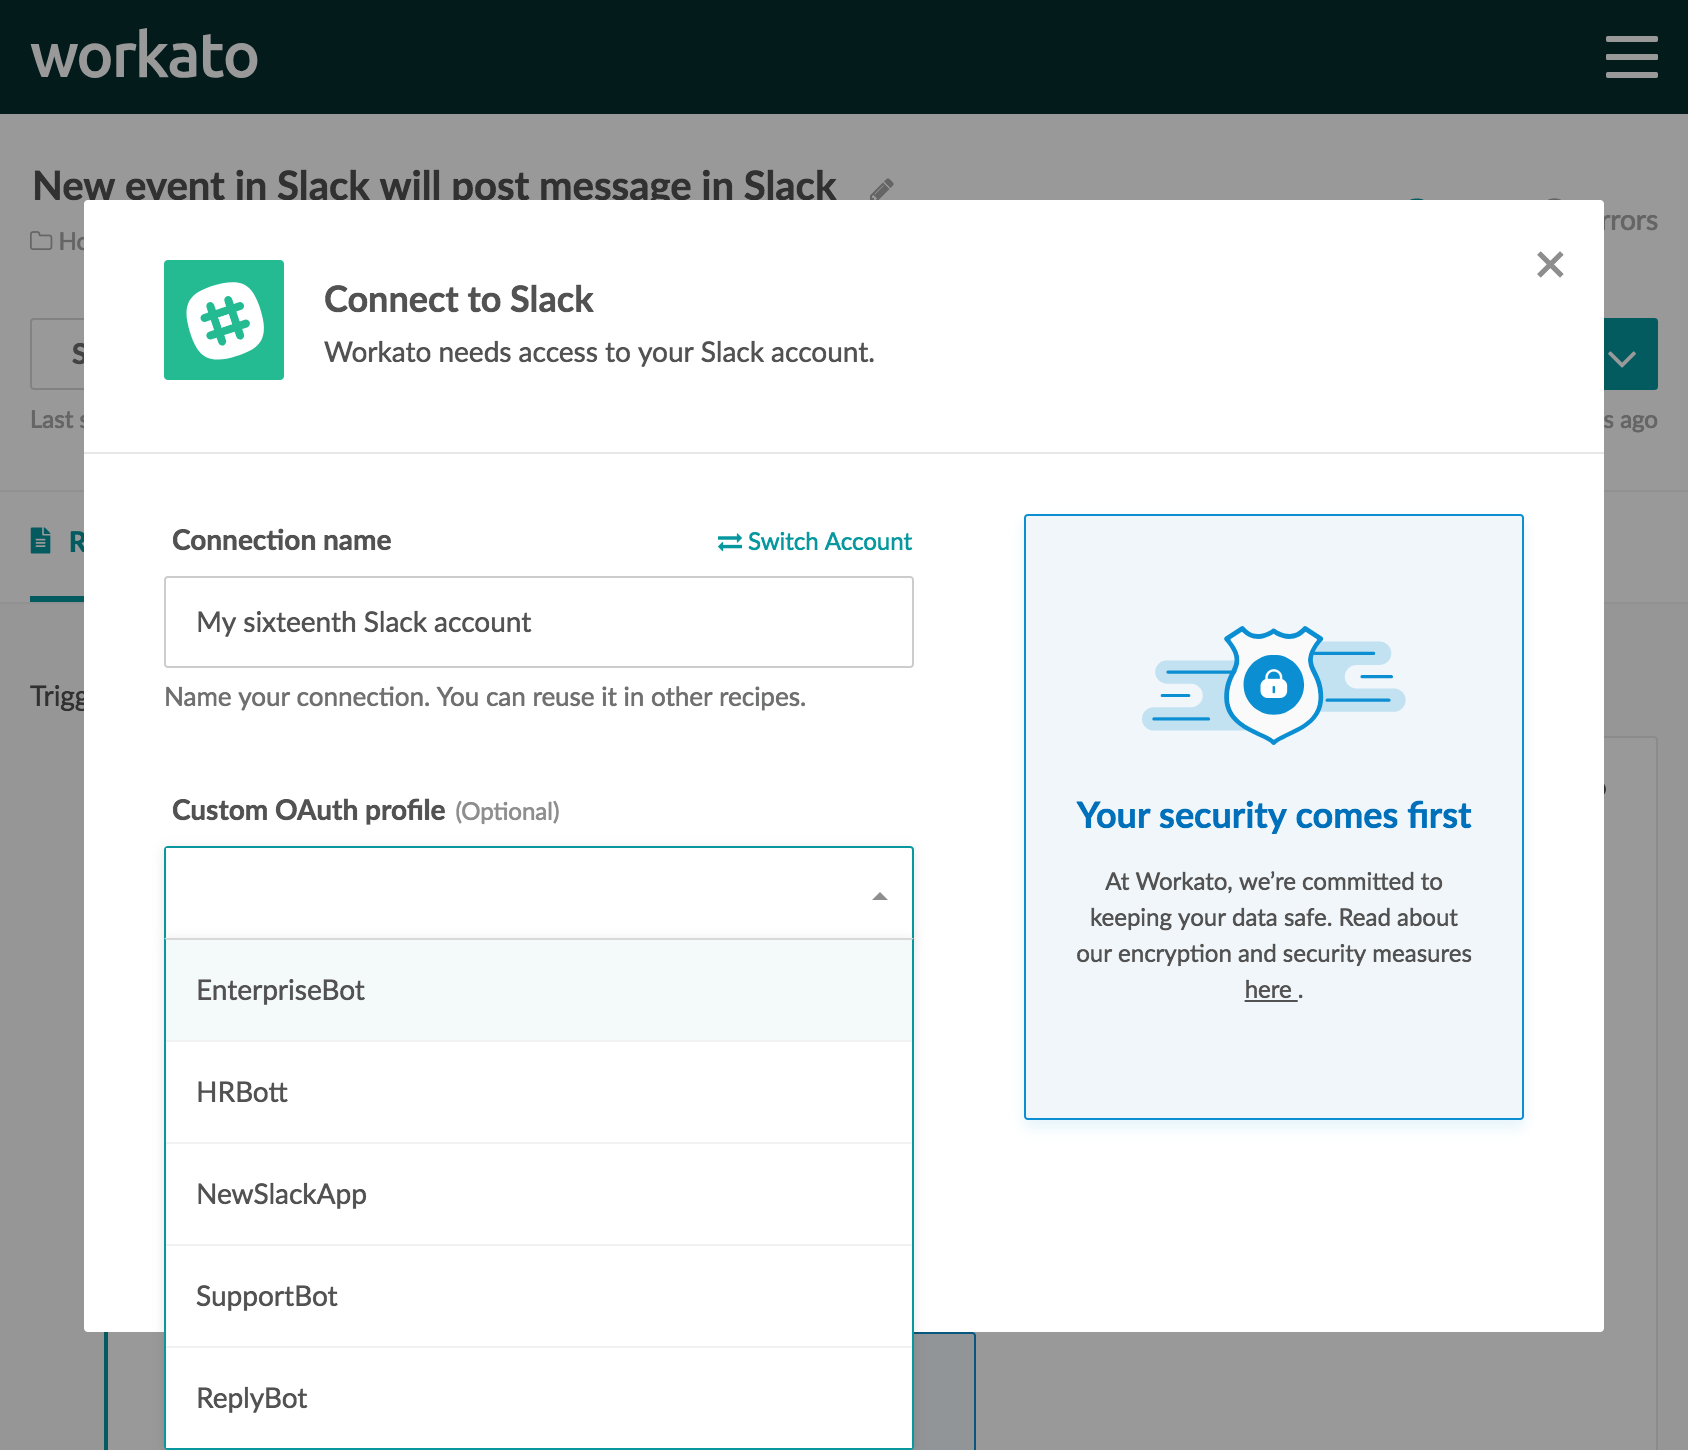Click the Switch Account link
Screen dimensions: 1688x1450
[829, 541]
